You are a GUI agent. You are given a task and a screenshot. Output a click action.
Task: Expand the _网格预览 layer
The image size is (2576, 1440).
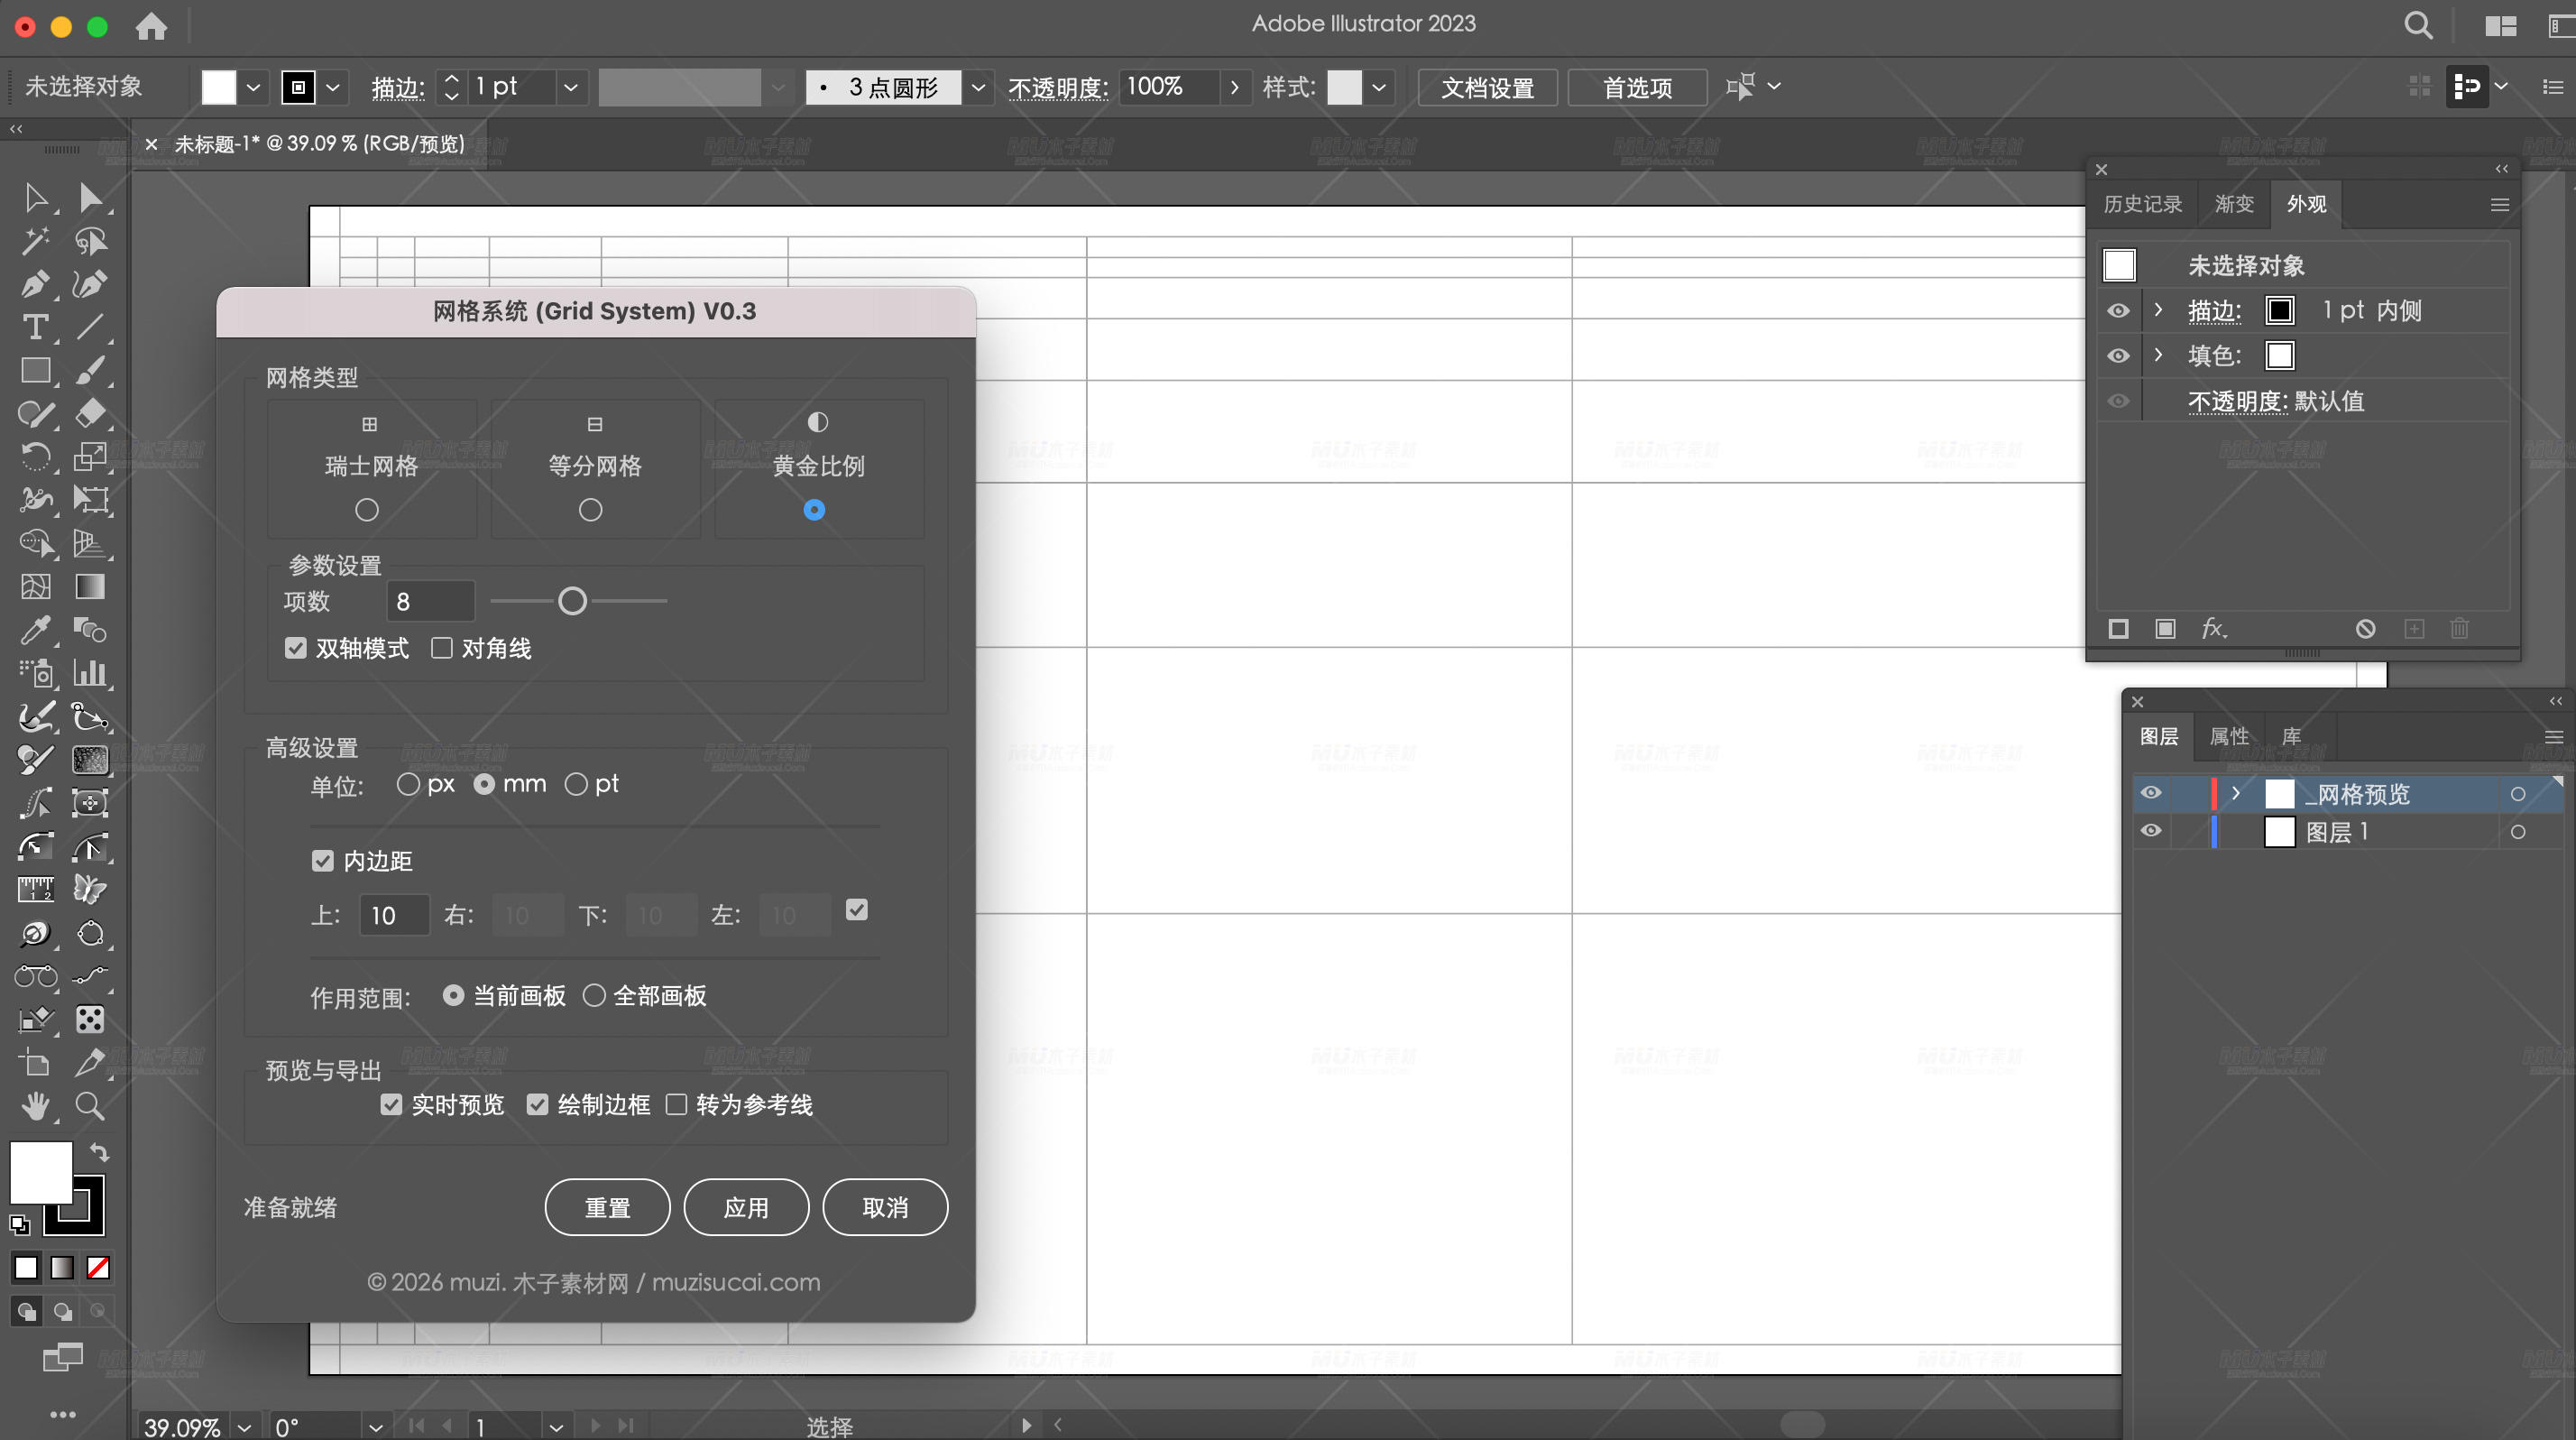click(2236, 793)
